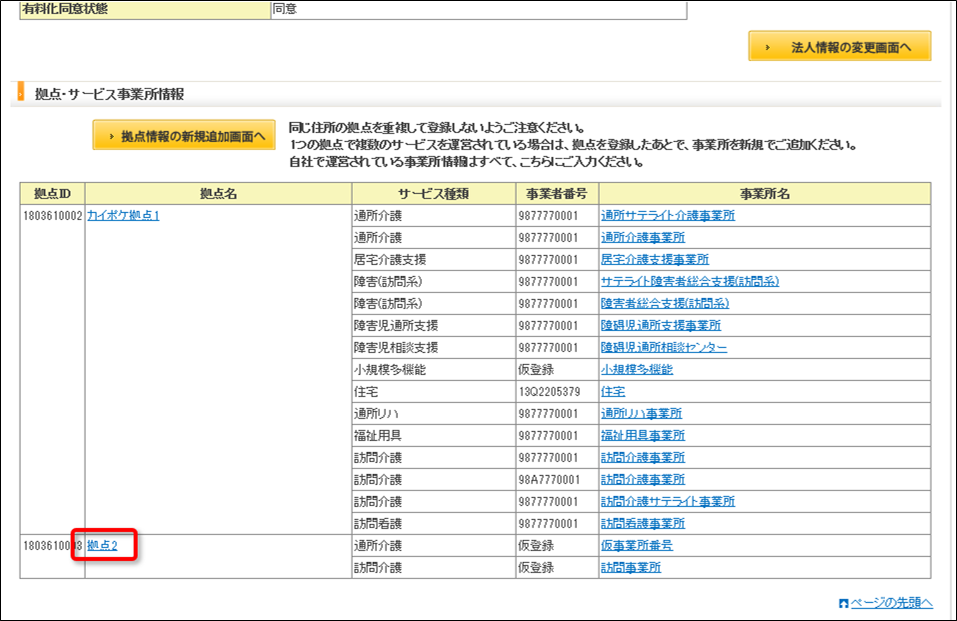Viewport: 957px width, 621px height.
Task: Open 通所サテライト介護事業所 link
Action: click(668, 216)
